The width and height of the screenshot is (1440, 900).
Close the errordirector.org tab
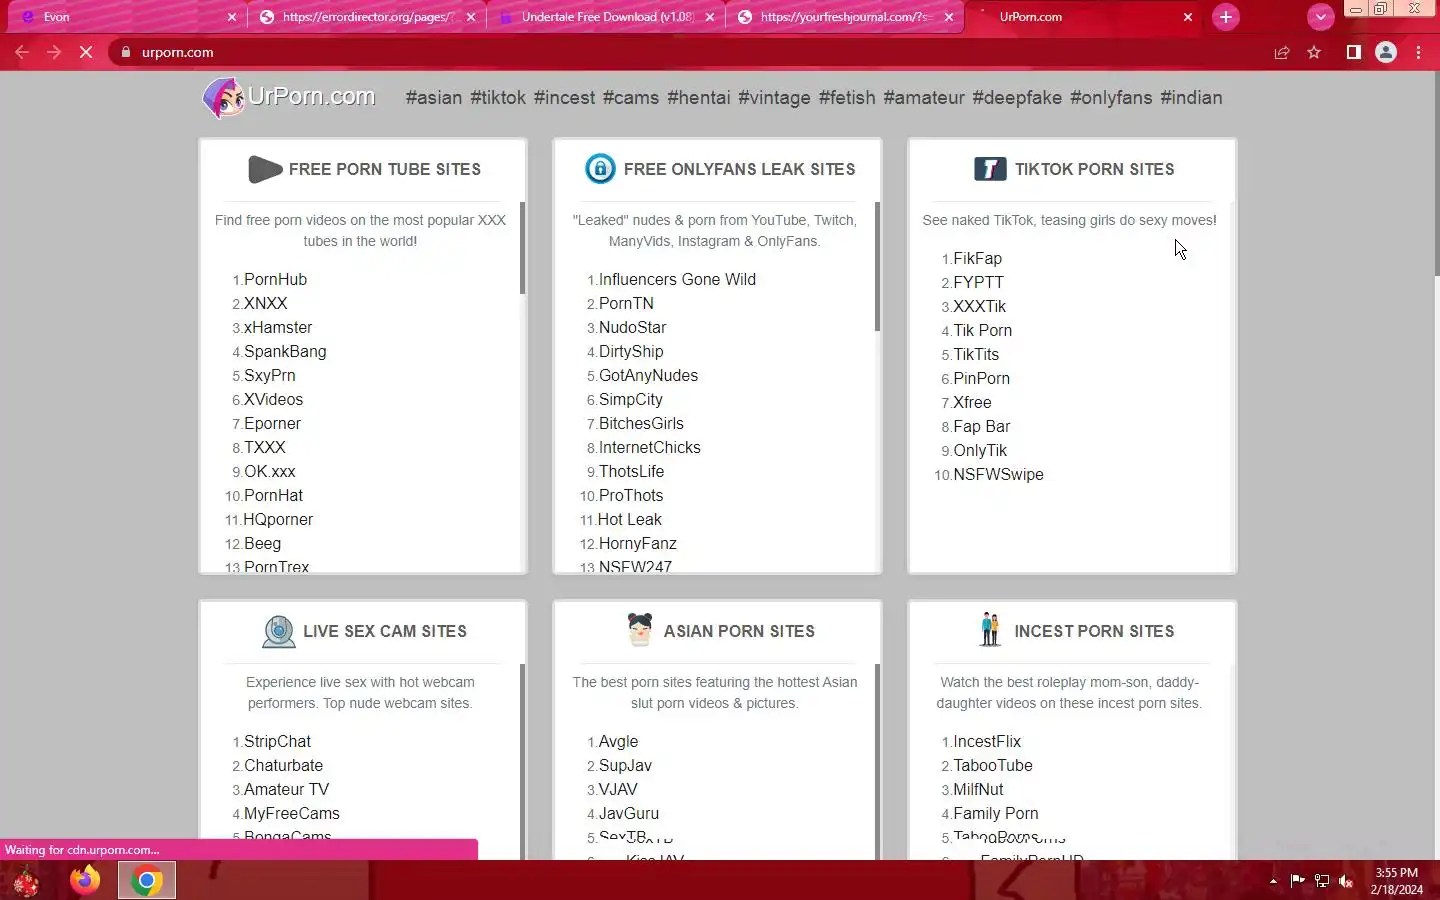tap(471, 17)
